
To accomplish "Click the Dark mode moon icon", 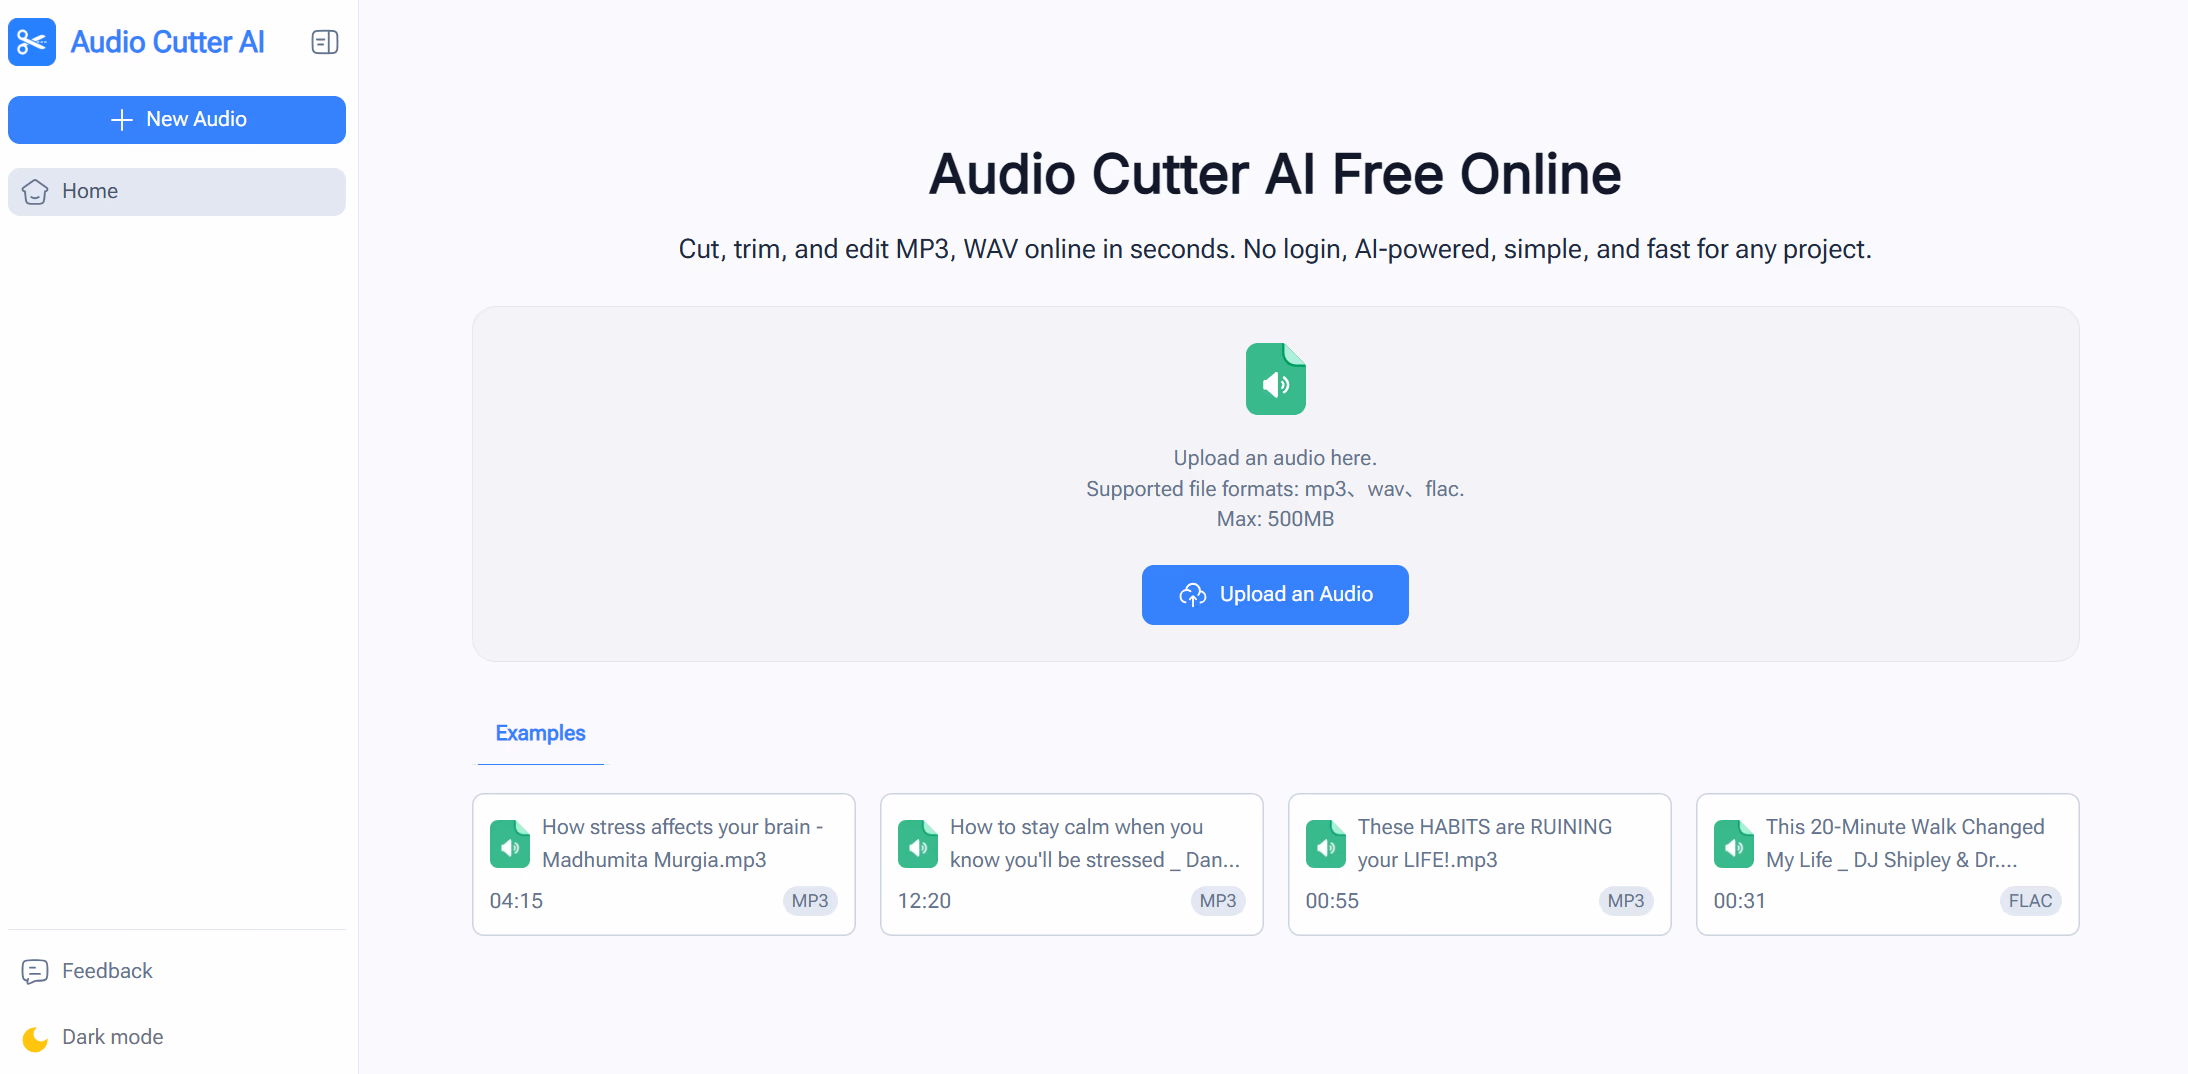I will (35, 1039).
